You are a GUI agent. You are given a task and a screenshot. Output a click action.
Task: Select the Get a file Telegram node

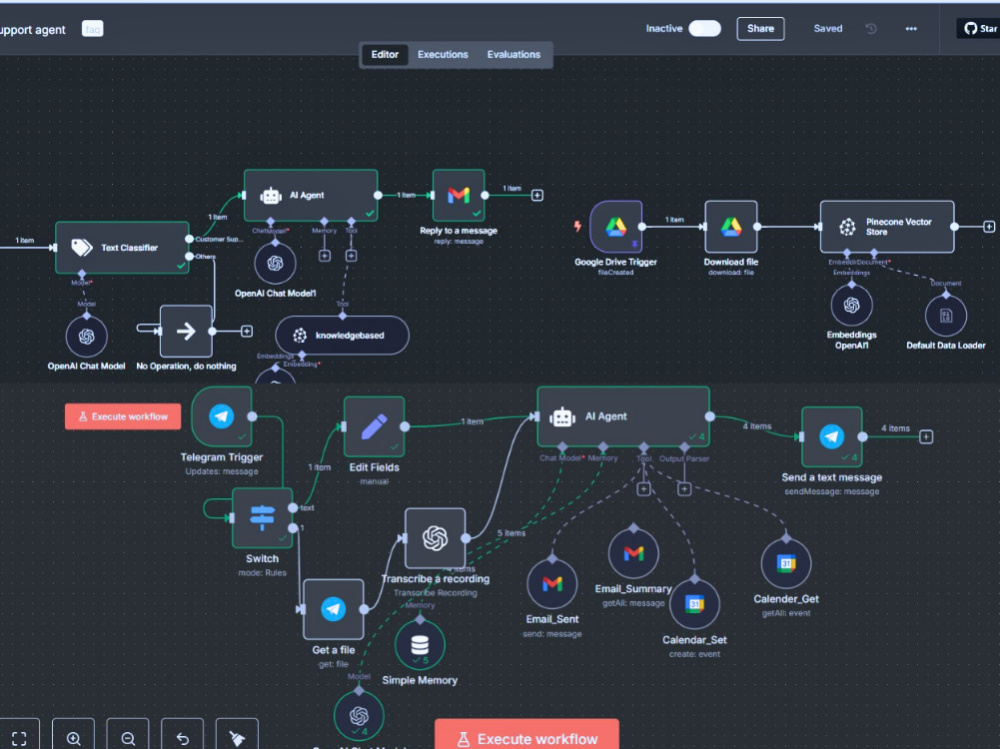(x=334, y=609)
